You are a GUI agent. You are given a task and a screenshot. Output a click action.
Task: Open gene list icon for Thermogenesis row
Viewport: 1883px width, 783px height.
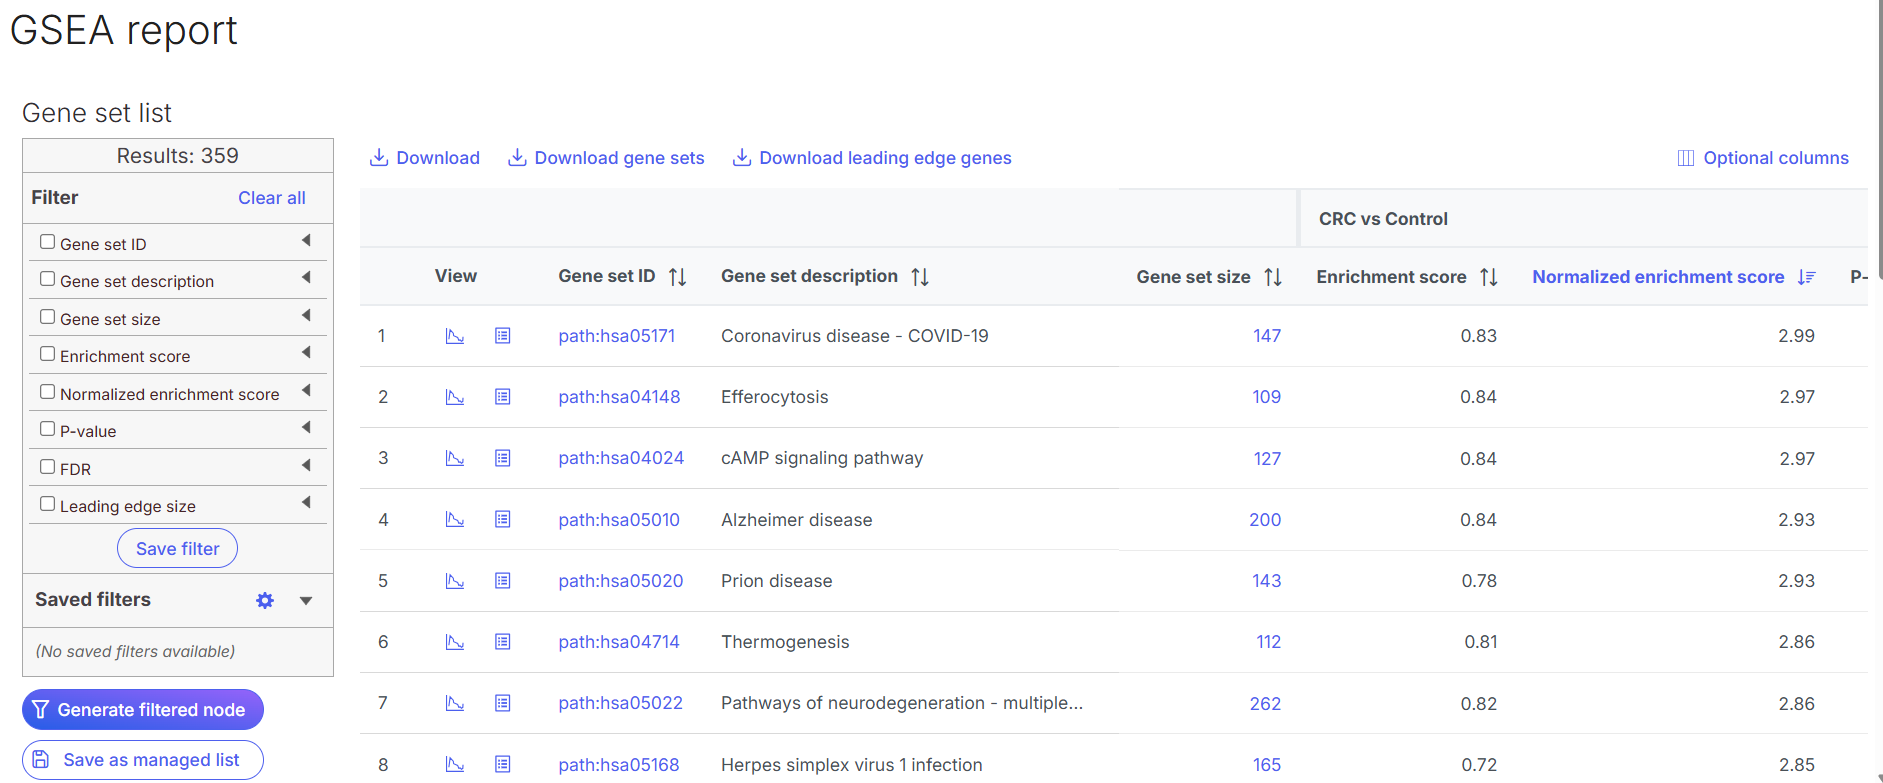tap(503, 642)
